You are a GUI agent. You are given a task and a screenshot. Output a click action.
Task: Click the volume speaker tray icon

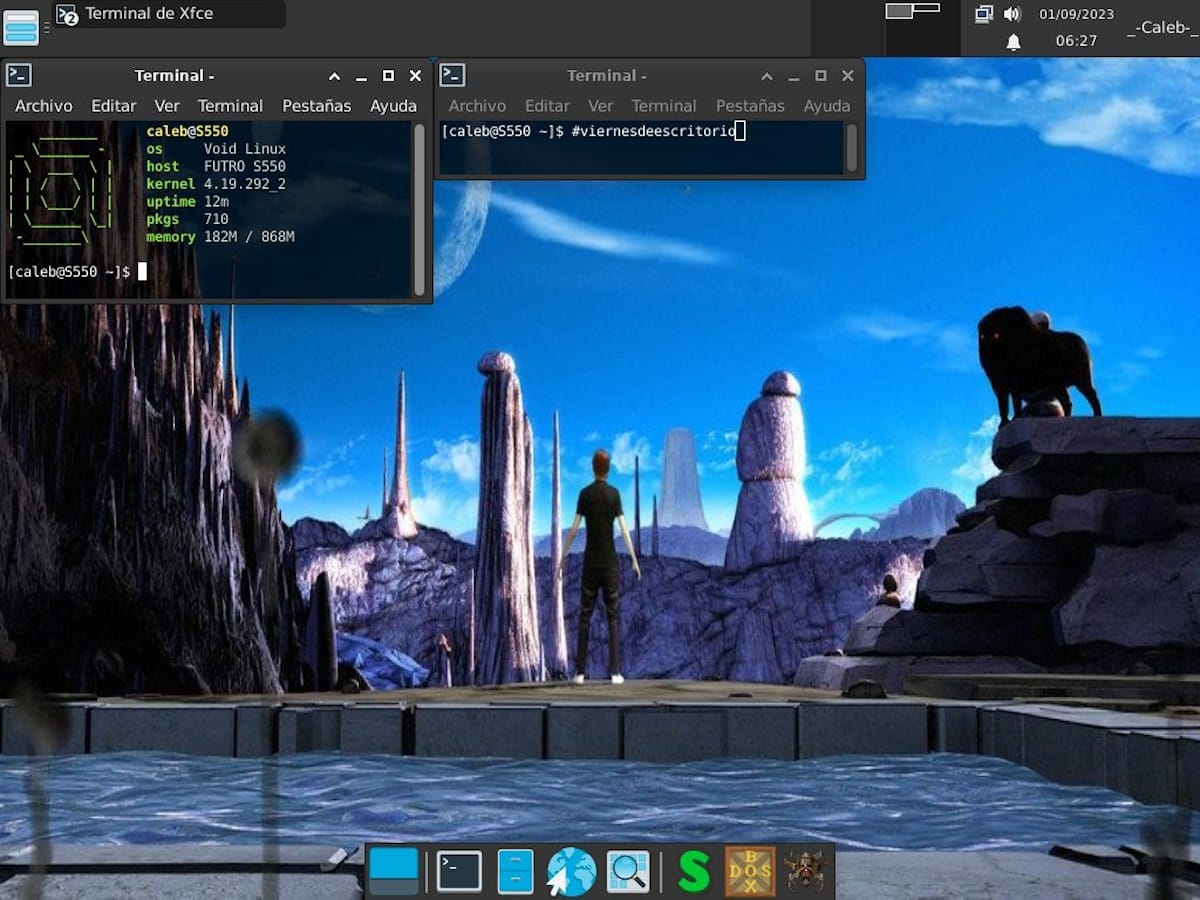[1012, 14]
